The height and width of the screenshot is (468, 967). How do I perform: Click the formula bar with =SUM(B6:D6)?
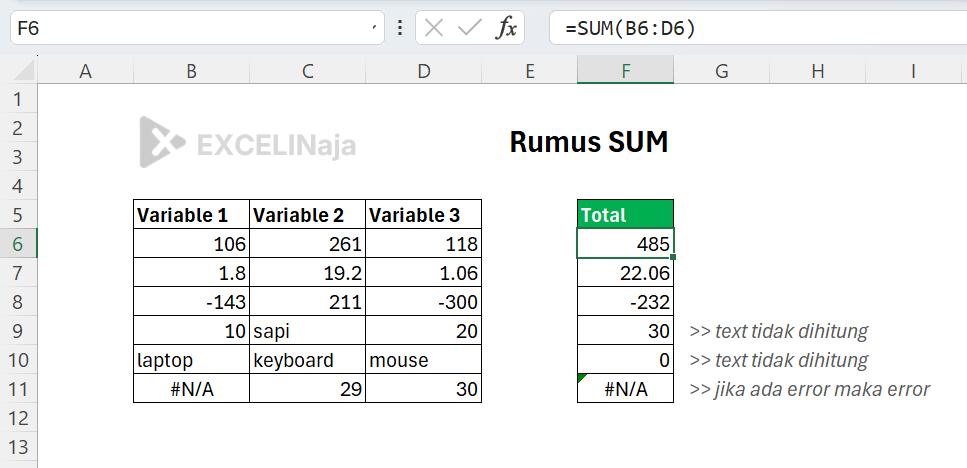click(758, 28)
